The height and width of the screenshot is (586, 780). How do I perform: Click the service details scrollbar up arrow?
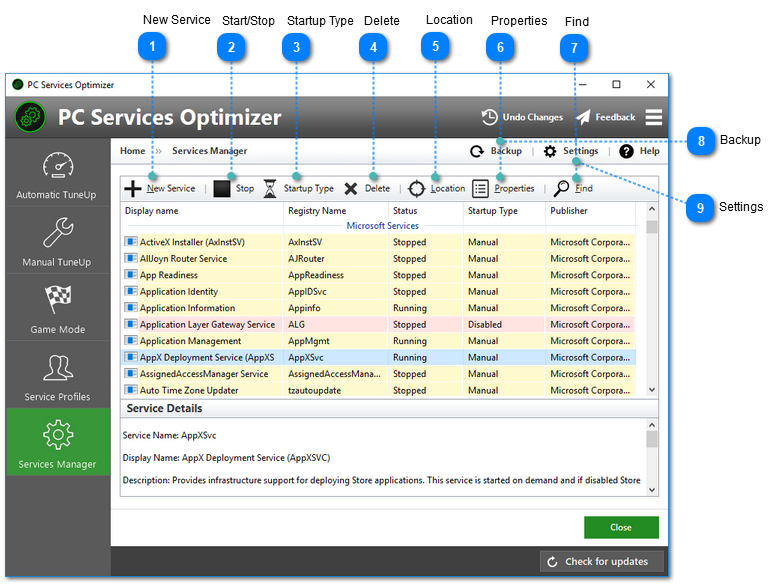tap(652, 425)
